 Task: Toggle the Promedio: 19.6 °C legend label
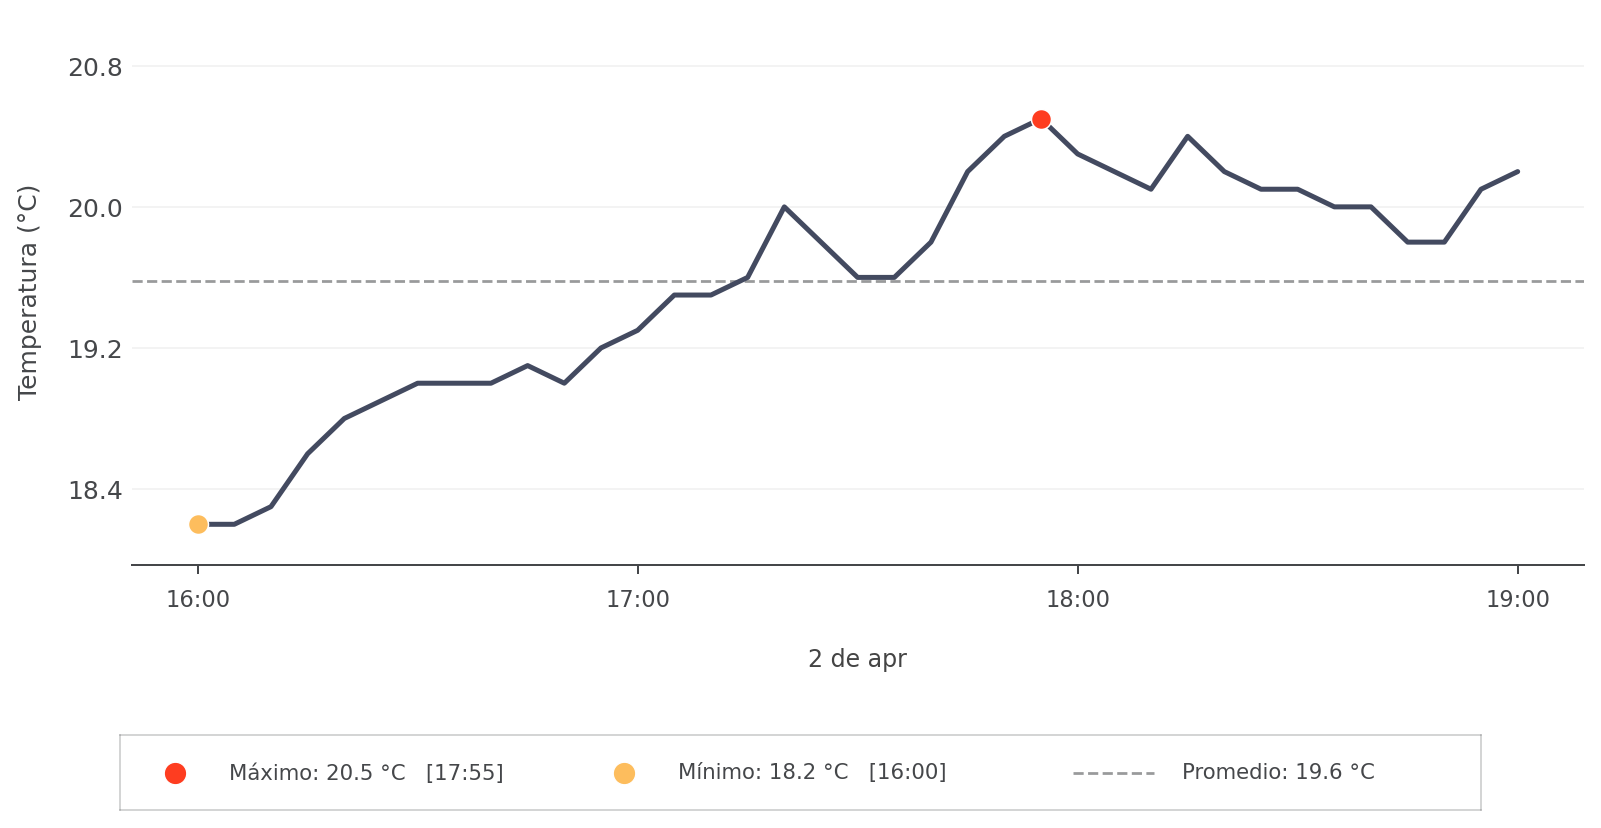(x=1277, y=772)
